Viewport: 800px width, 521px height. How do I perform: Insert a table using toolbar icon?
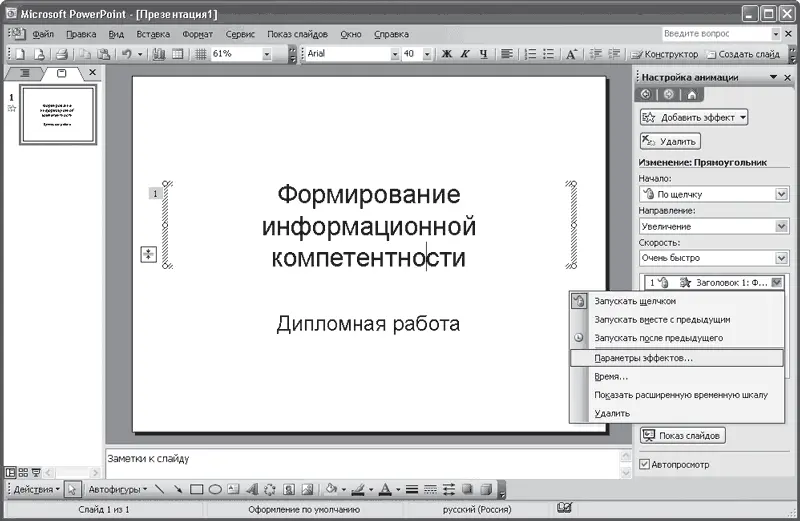pyautogui.click(x=177, y=53)
